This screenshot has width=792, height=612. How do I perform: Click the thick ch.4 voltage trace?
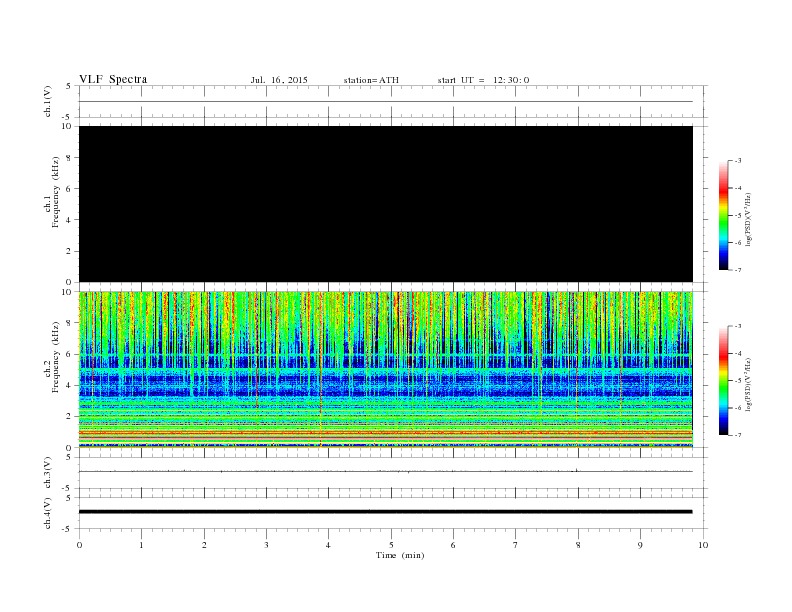coord(386,512)
